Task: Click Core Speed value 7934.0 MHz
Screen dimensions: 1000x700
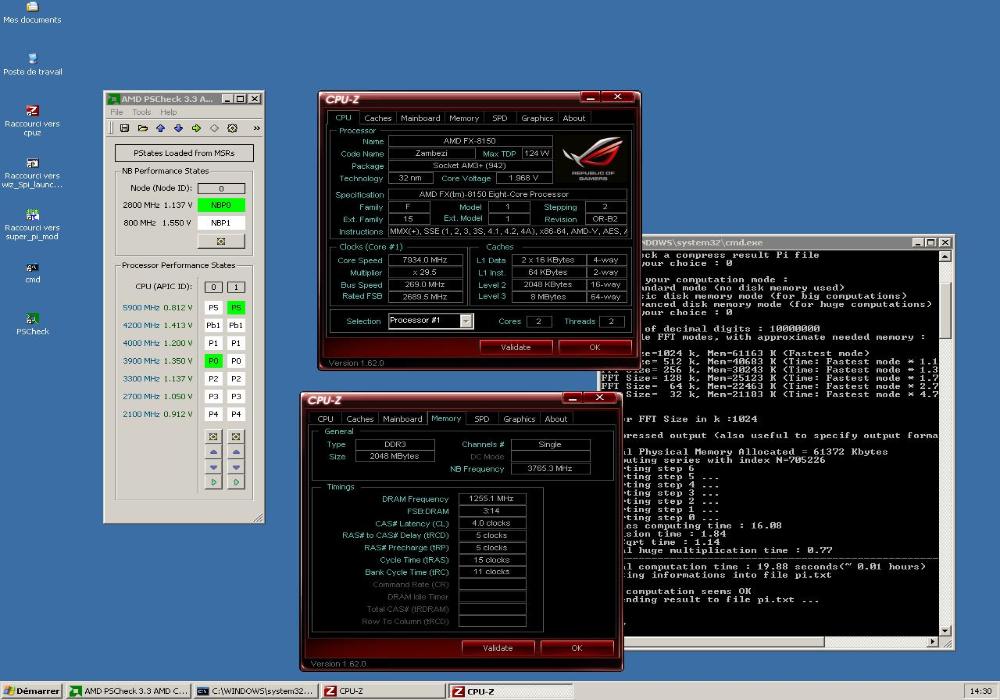Action: pyautogui.click(x=425, y=260)
